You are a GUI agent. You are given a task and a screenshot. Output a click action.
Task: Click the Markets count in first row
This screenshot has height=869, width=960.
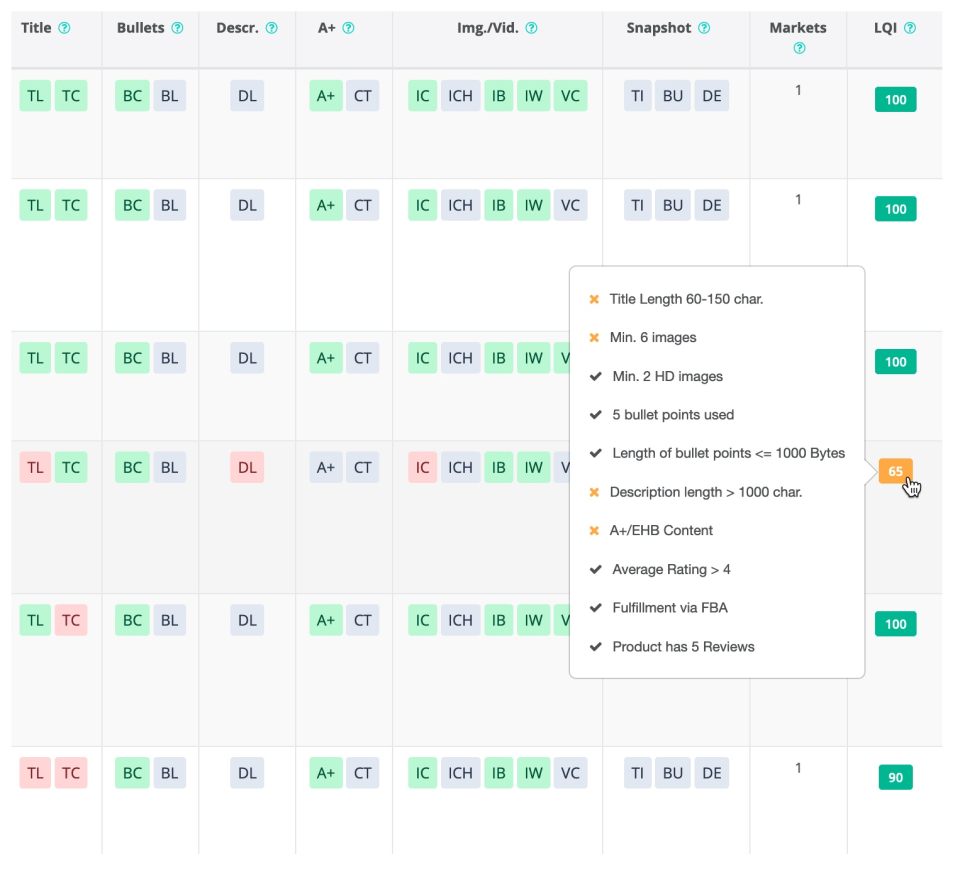798,90
